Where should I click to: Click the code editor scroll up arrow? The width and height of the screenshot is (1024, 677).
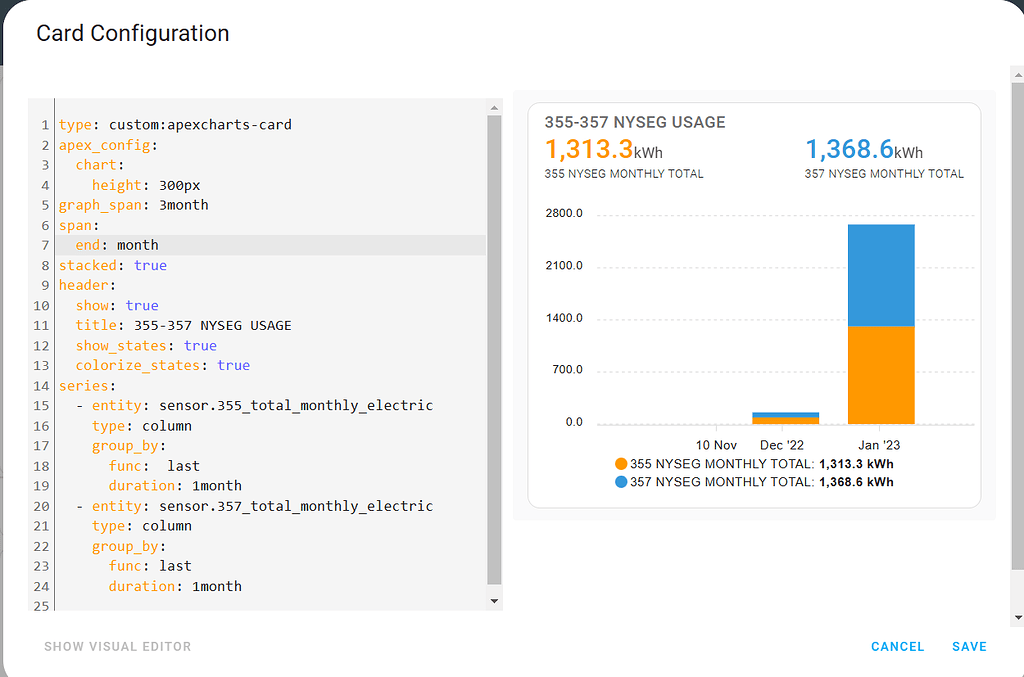pyautogui.click(x=494, y=107)
